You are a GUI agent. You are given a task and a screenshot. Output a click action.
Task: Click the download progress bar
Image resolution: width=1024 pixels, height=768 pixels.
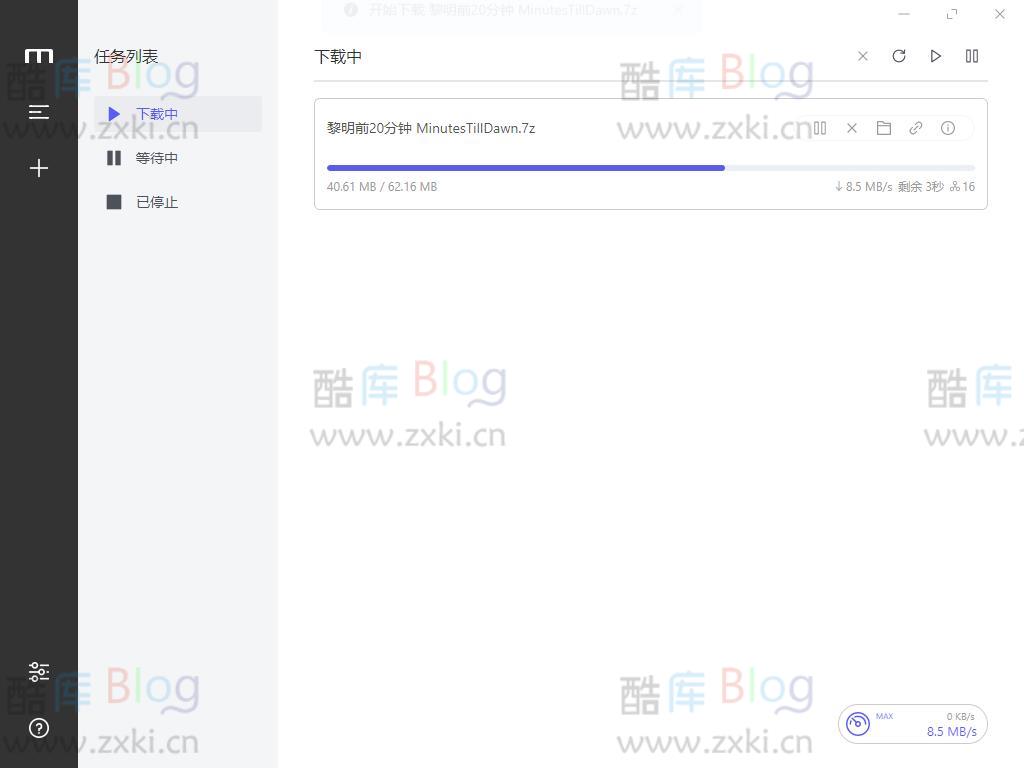[x=650, y=167]
